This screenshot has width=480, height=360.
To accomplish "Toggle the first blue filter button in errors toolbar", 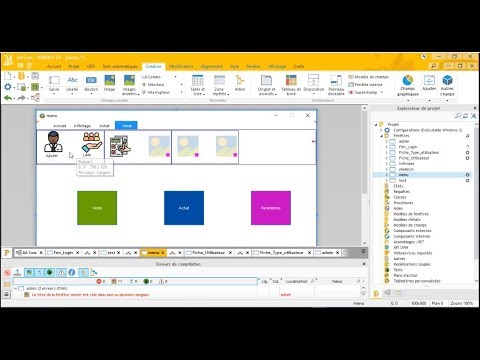I will (29, 272).
